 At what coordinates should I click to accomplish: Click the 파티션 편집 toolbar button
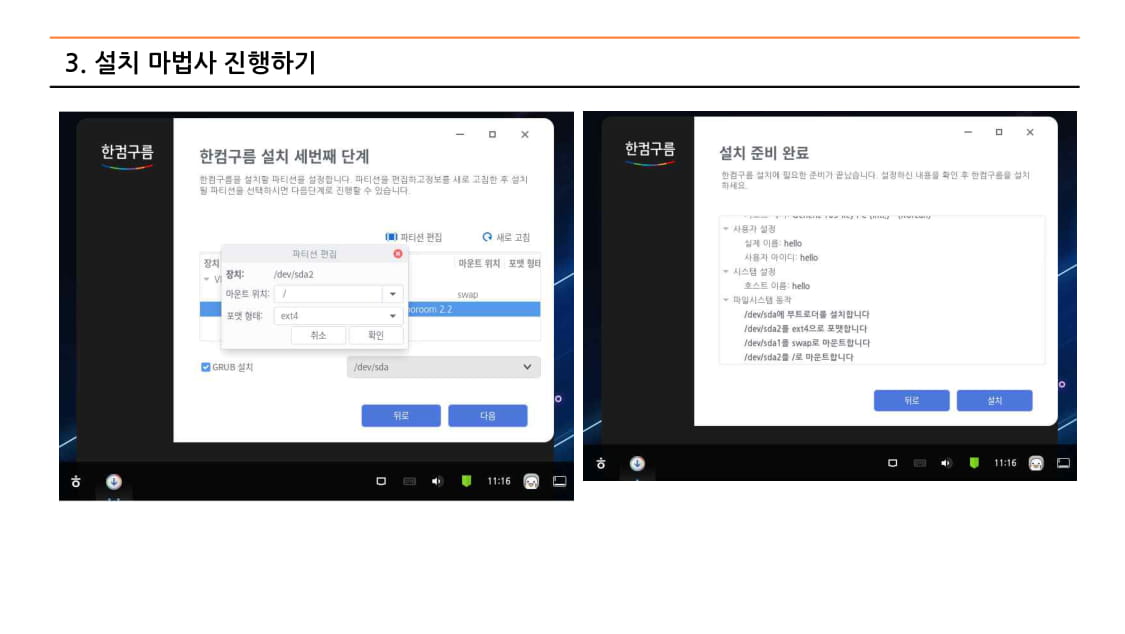pos(414,237)
